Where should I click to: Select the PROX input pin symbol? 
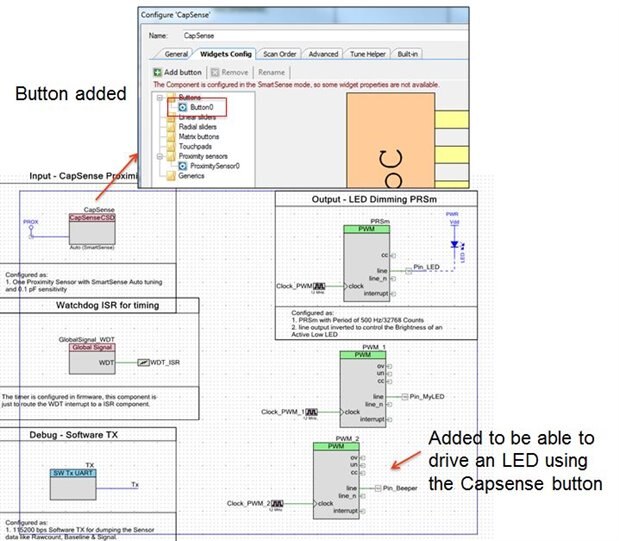click(x=32, y=231)
